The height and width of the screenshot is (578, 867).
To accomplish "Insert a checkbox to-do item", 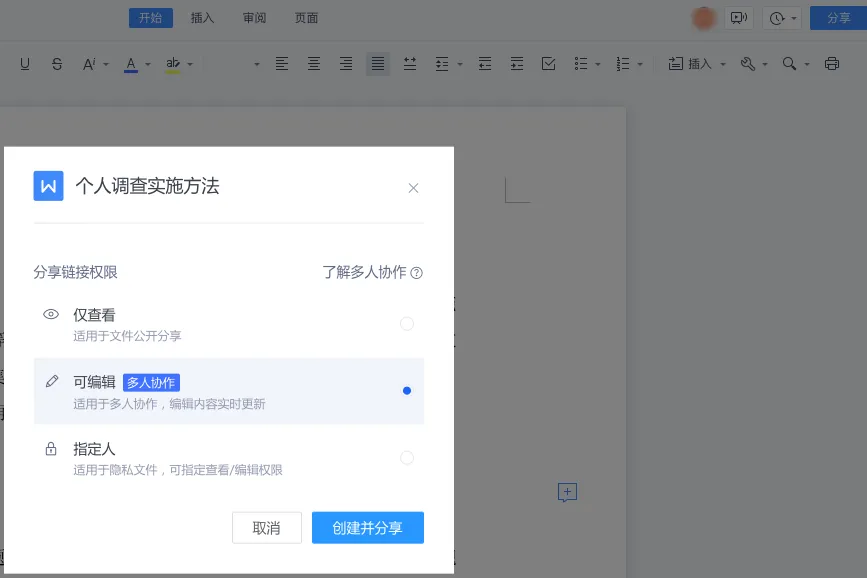I will (549, 64).
